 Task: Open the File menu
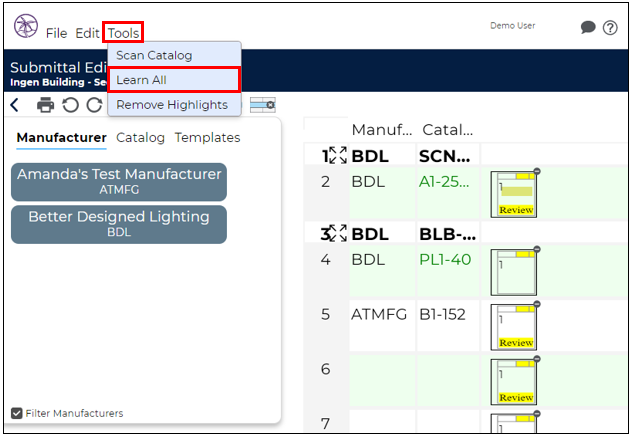pyautogui.click(x=56, y=33)
